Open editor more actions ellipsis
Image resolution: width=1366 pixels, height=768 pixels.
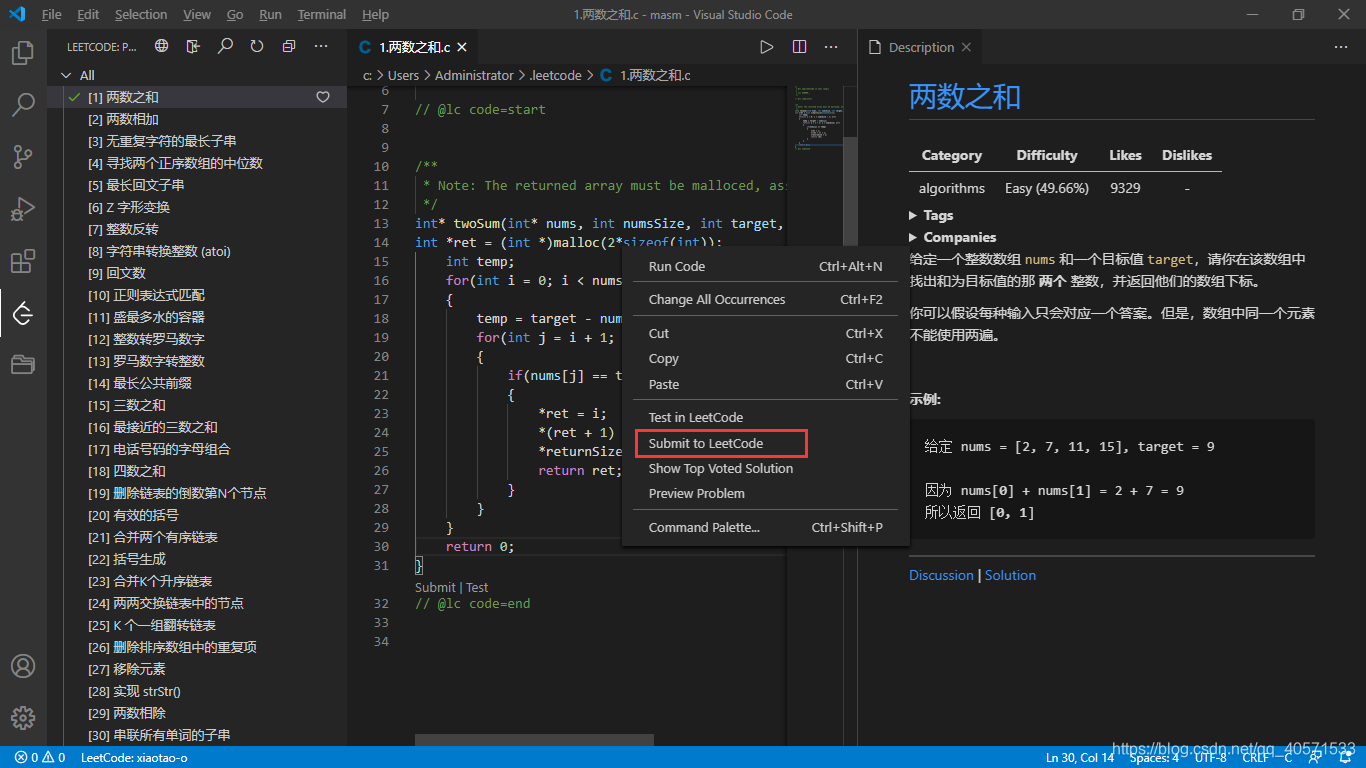831,47
